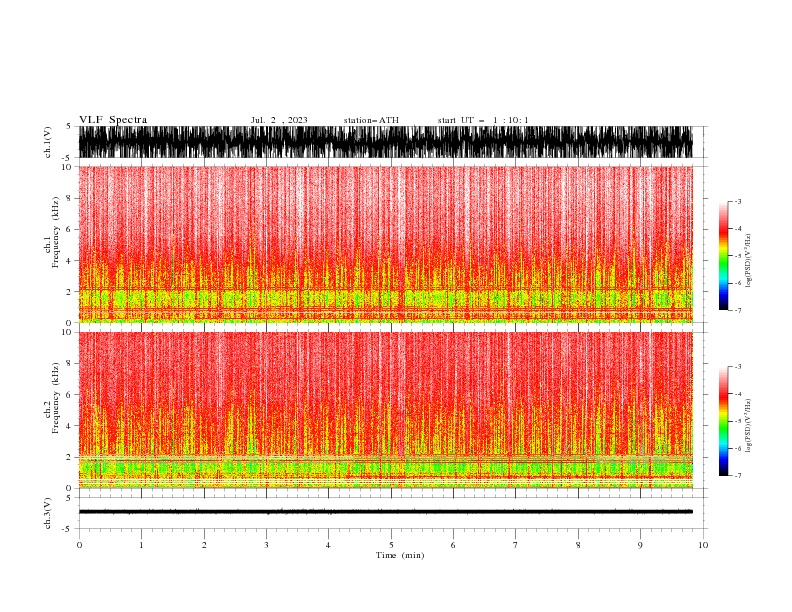Click the ch.2 colorbar "-5" label

tap(738, 421)
